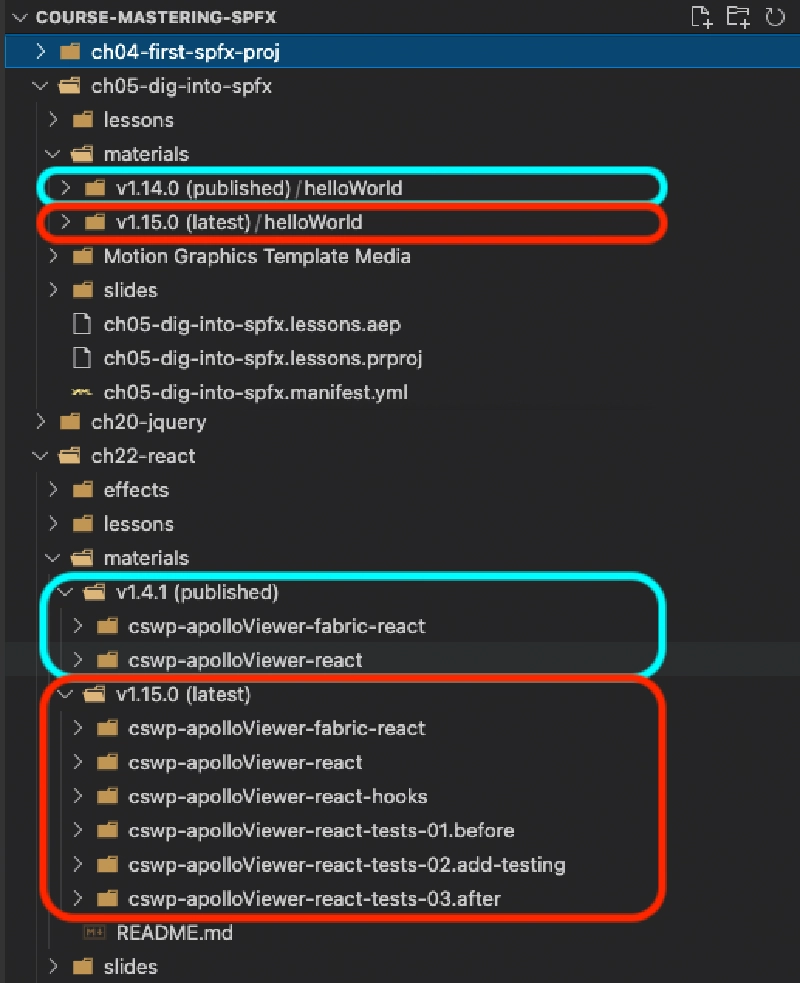Click the New File icon in Explorer header
The image size is (800, 983).
point(701,17)
